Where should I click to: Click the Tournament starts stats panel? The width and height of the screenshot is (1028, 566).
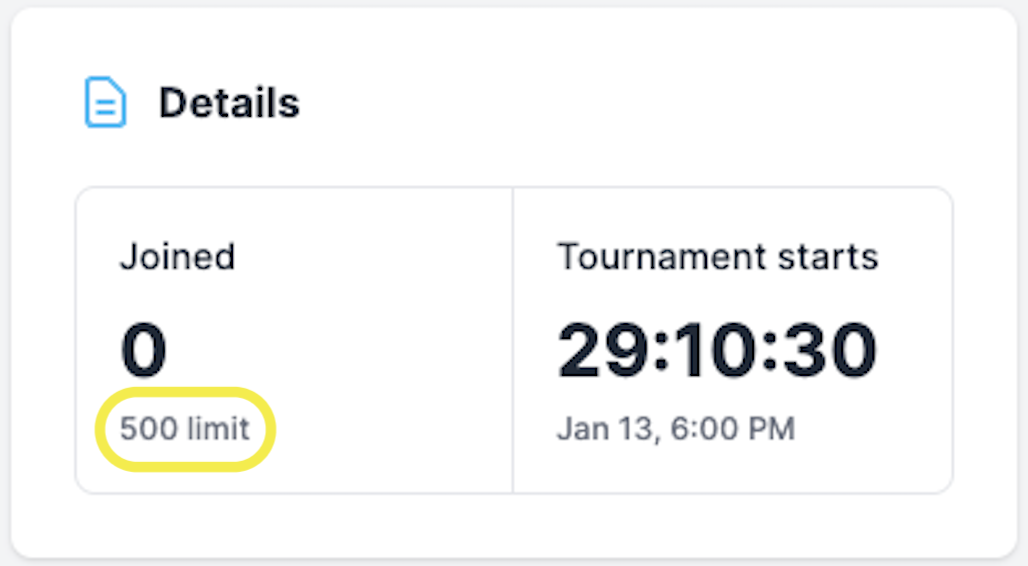pyautogui.click(x=733, y=340)
